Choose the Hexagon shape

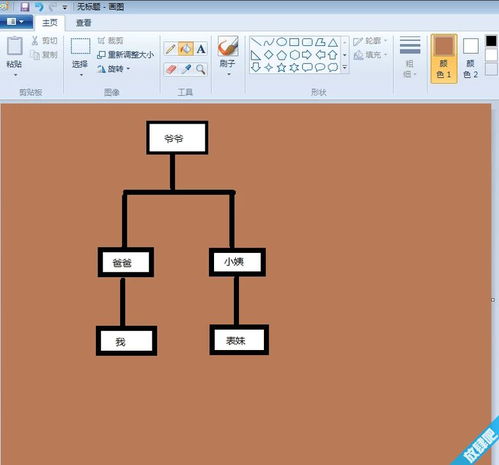(295, 55)
